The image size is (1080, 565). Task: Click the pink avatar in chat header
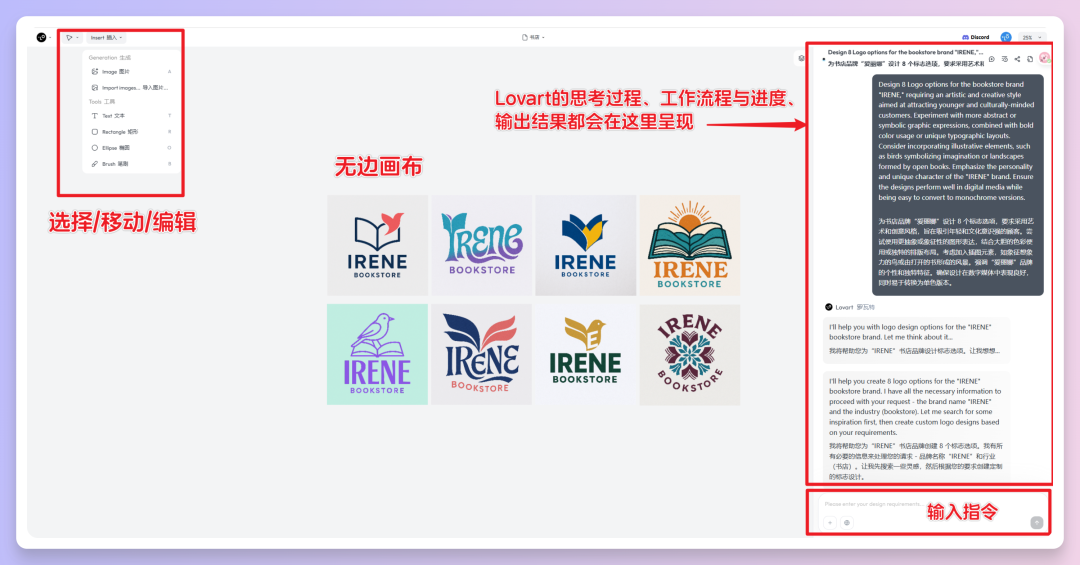point(1044,58)
